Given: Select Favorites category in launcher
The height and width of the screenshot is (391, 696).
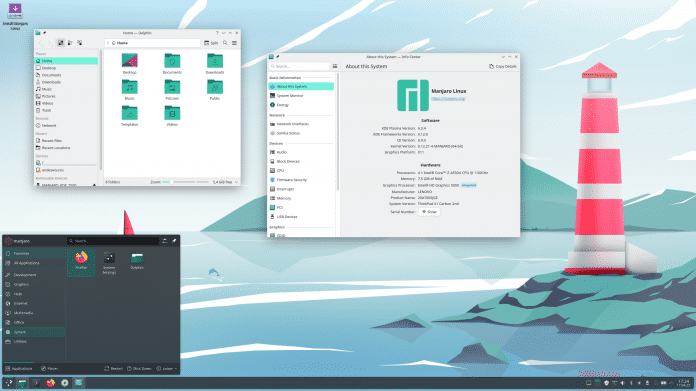Looking at the screenshot, I should 34,253.
